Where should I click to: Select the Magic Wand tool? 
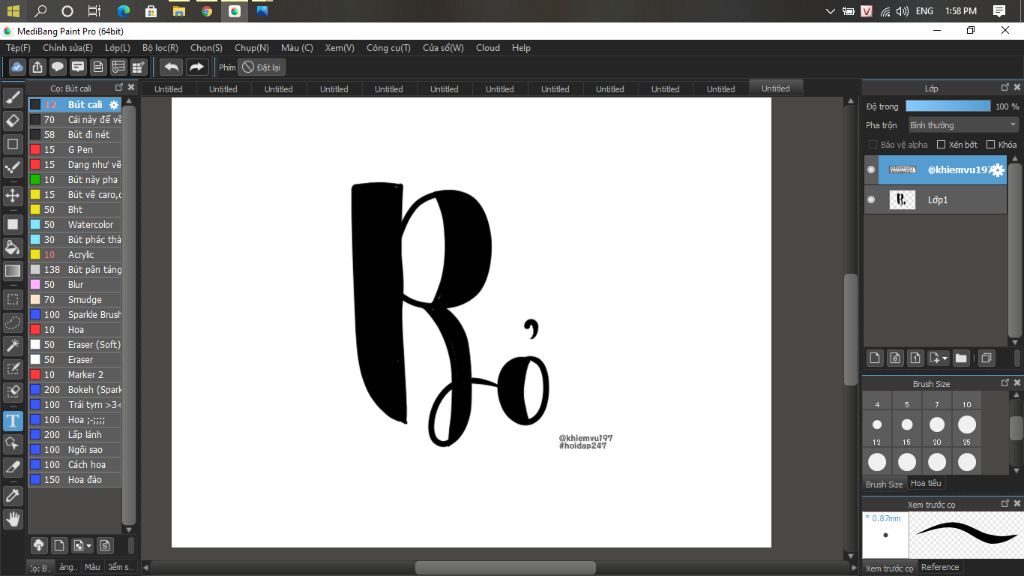12,345
